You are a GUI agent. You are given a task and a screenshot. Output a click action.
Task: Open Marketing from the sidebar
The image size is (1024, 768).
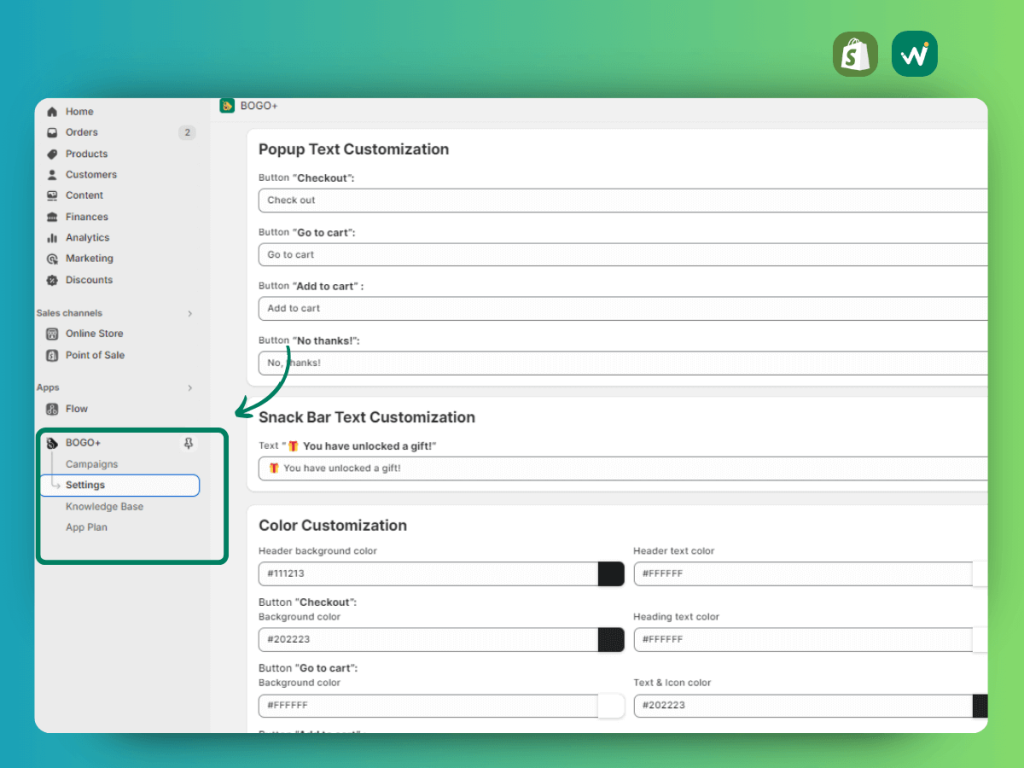[x=89, y=259]
